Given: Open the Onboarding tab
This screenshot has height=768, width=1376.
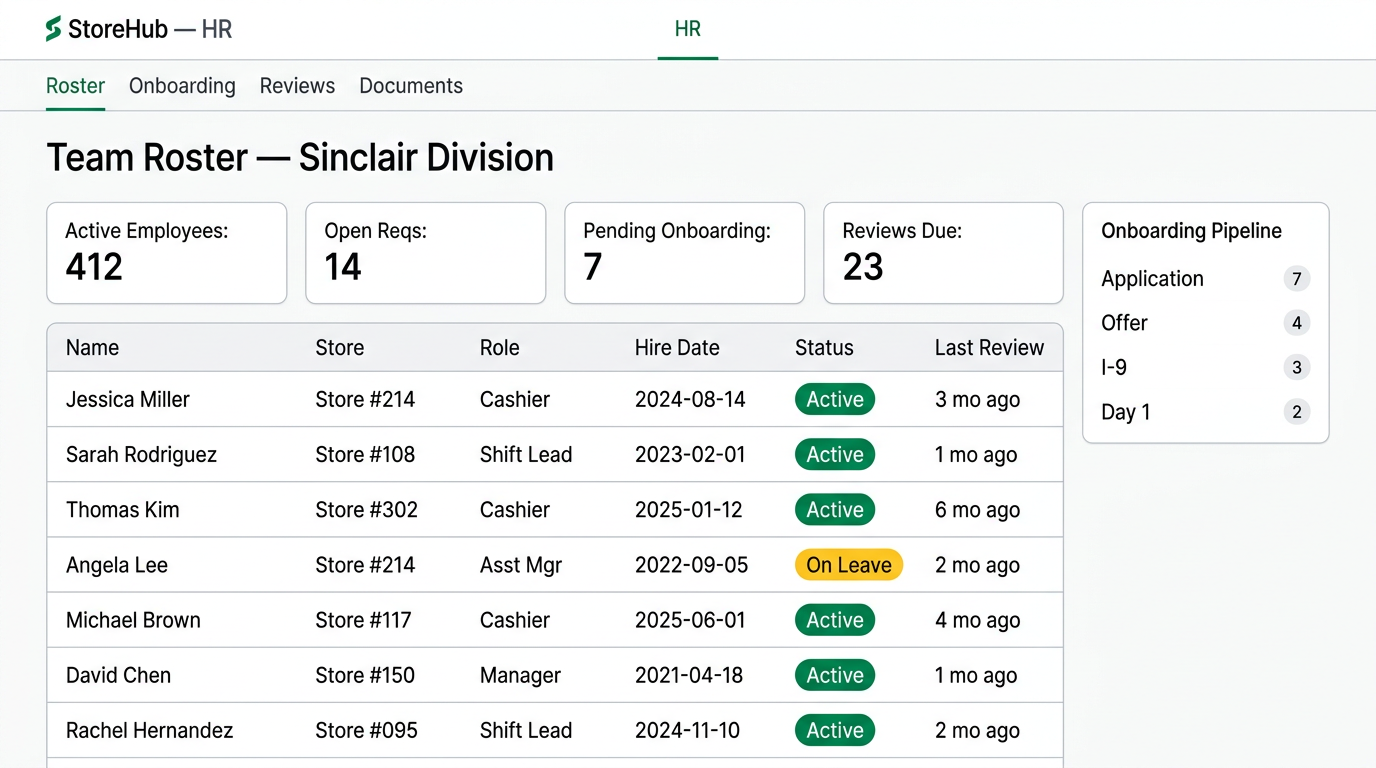Looking at the screenshot, I should [182, 86].
